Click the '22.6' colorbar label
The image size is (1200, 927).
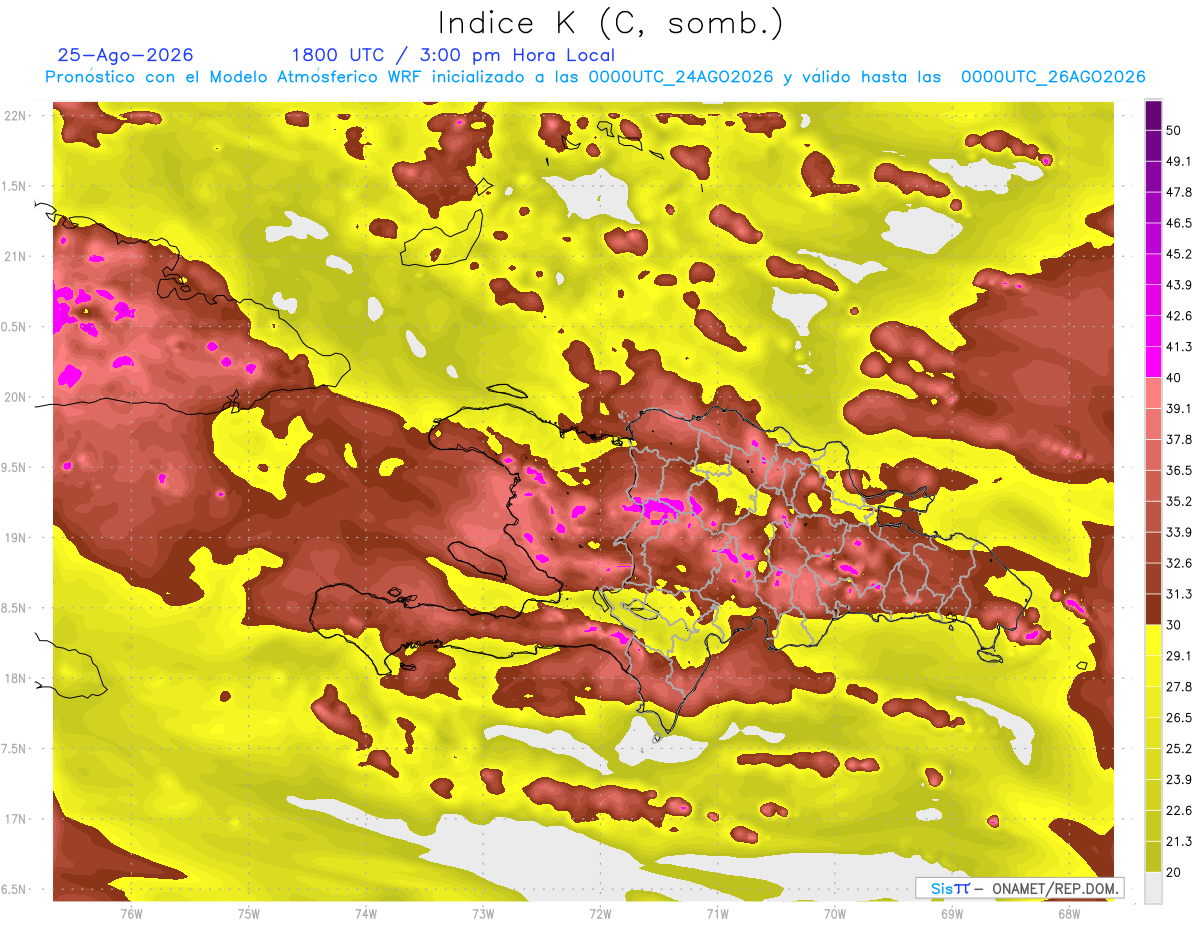[x=1179, y=811]
